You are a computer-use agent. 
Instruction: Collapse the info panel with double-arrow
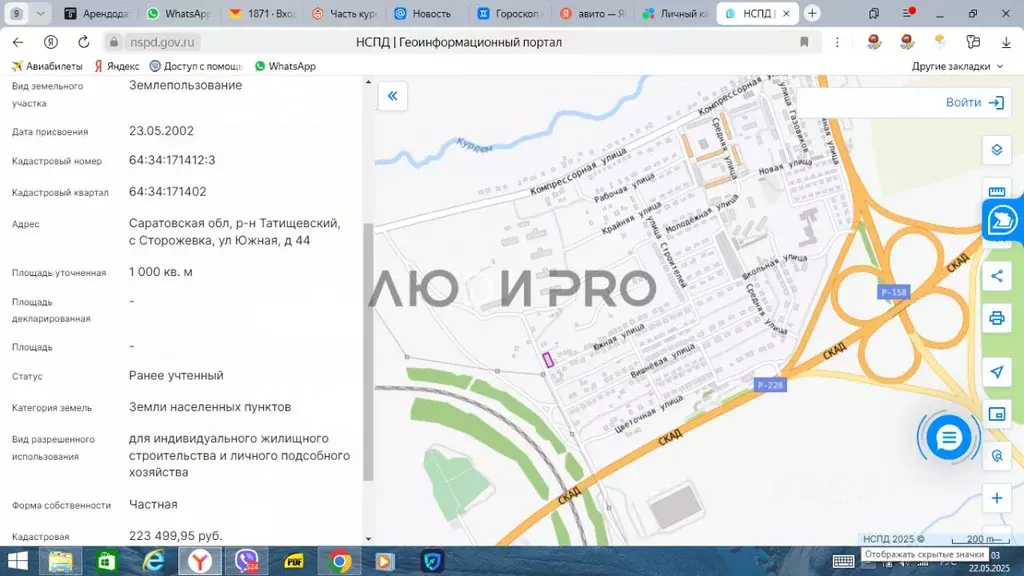[x=392, y=96]
